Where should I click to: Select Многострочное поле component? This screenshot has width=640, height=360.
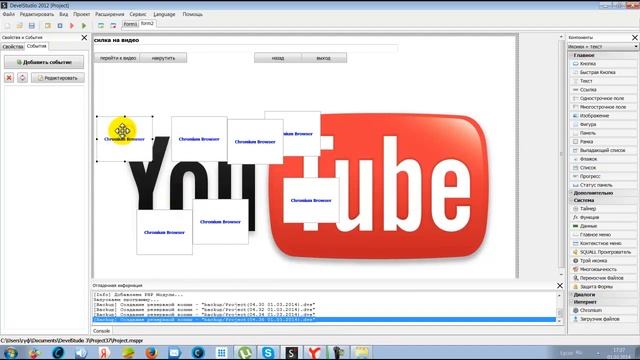604,107
